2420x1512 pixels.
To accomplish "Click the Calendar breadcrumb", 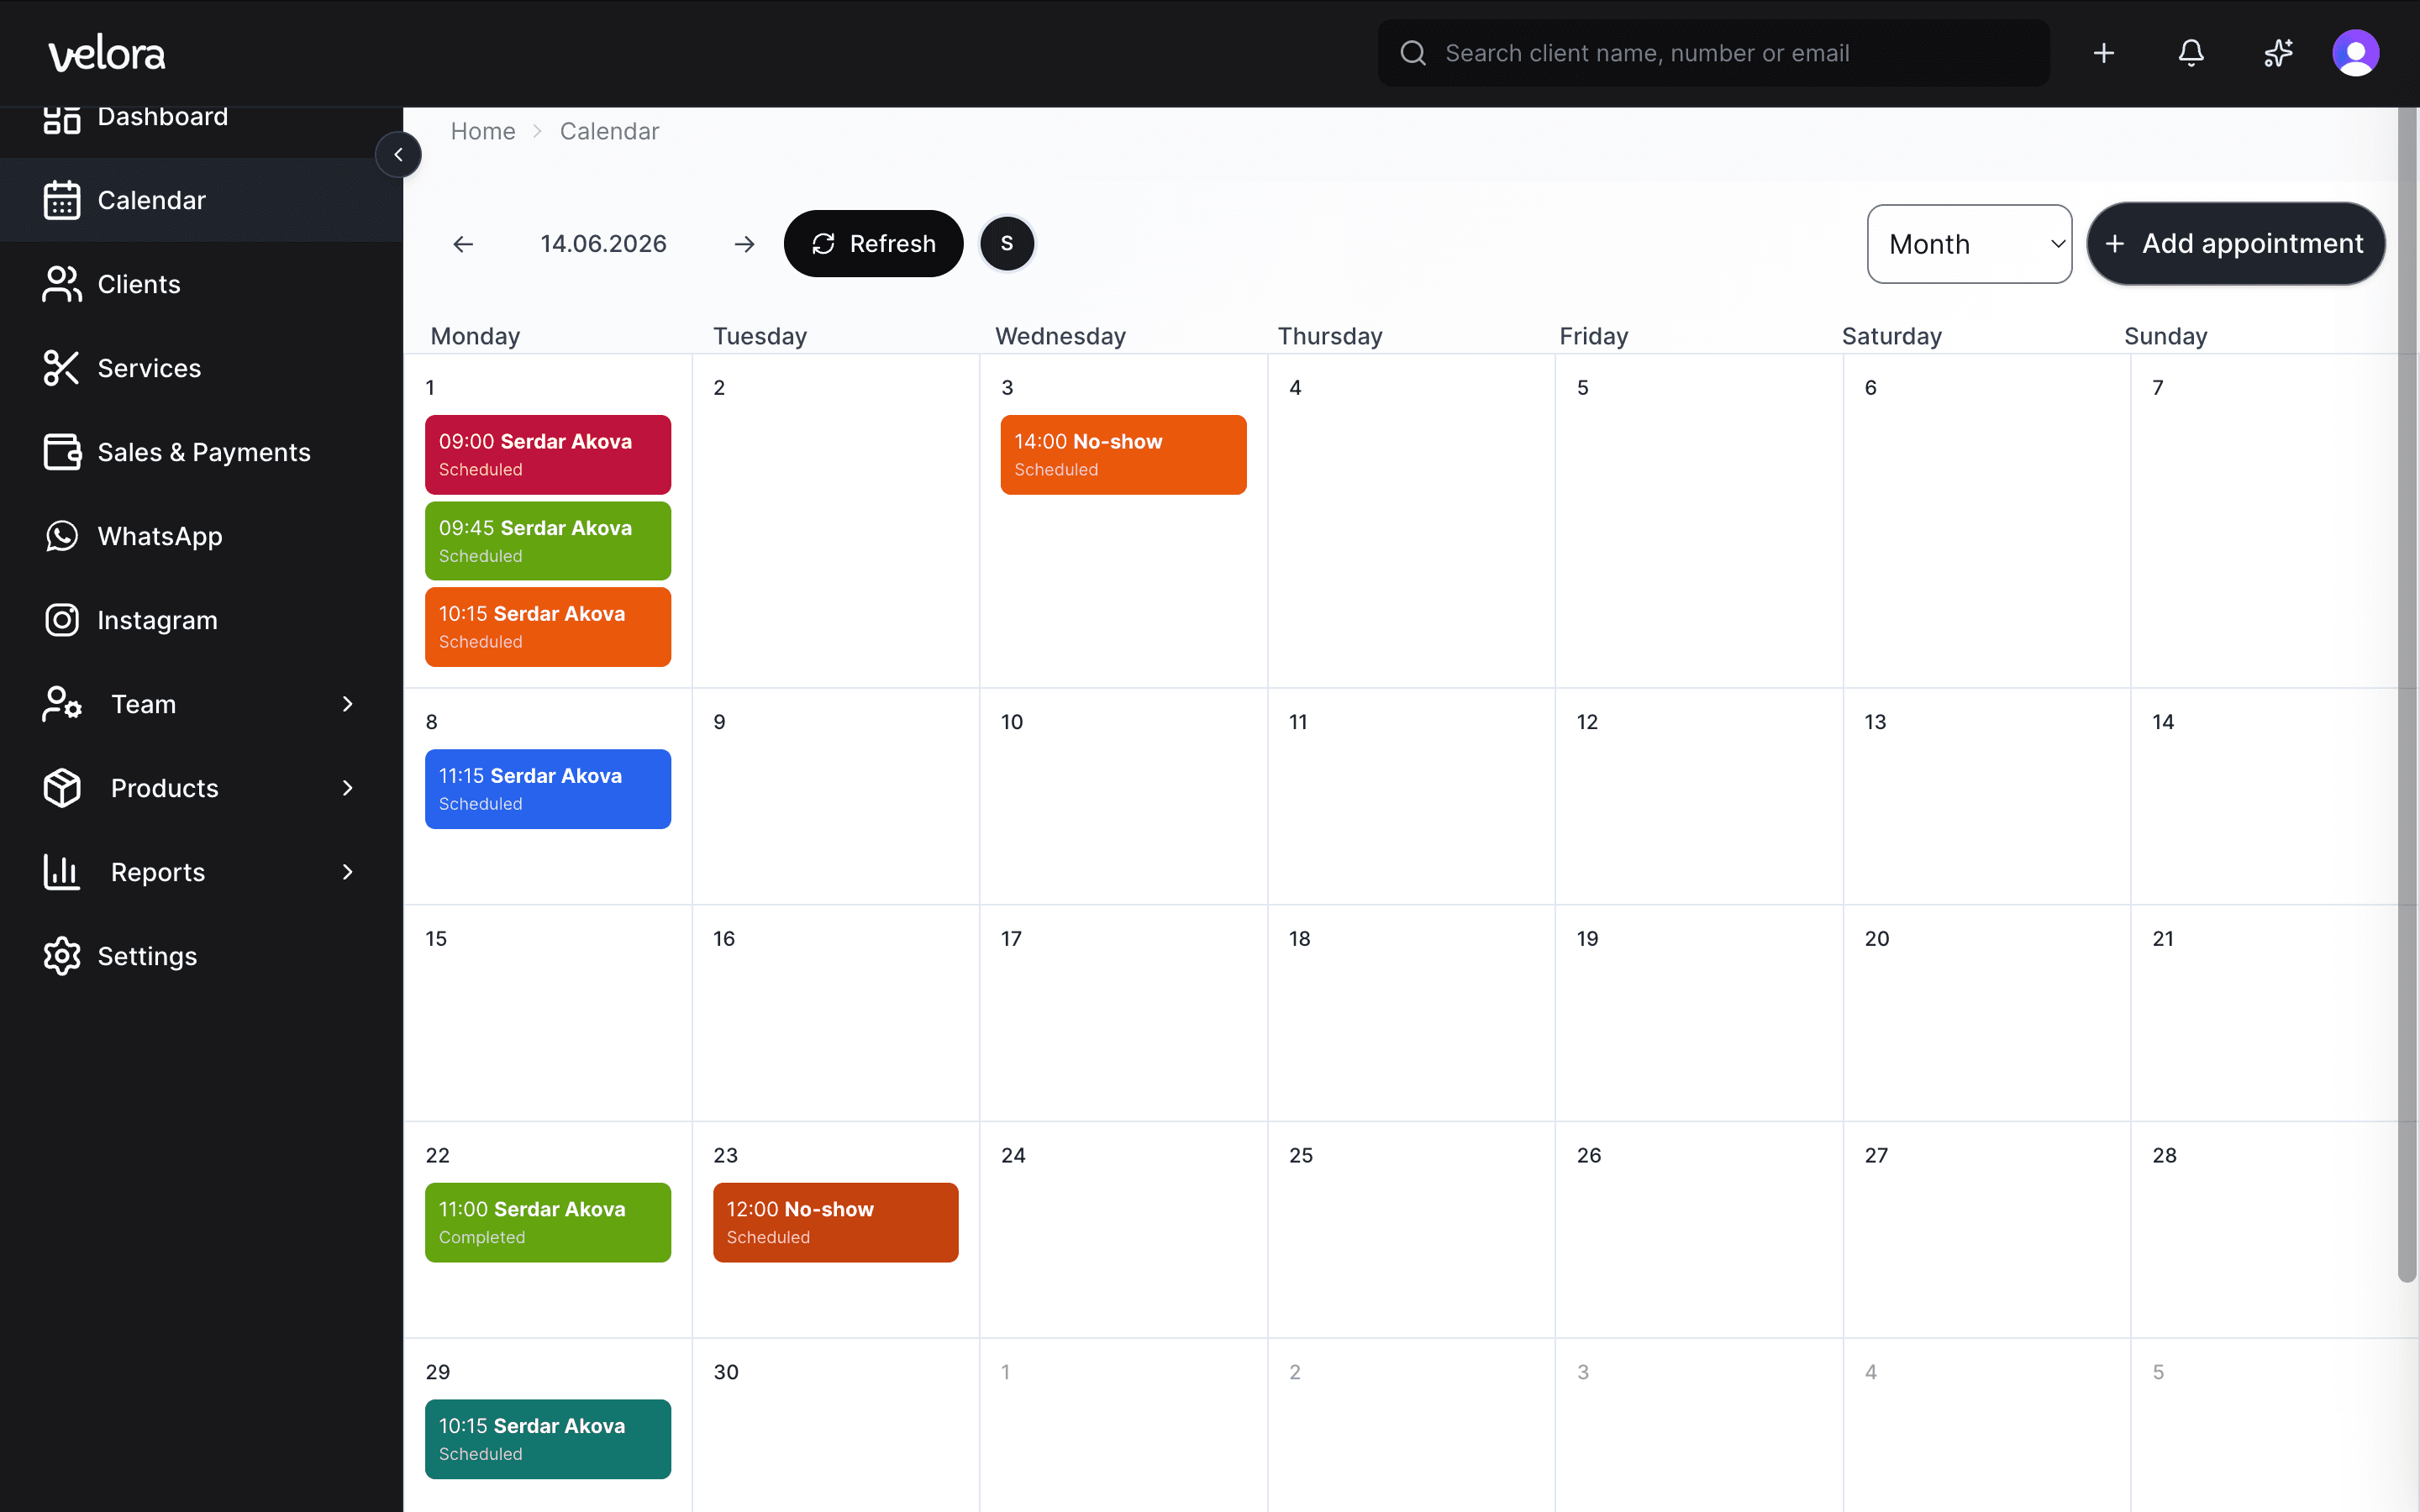I will coord(609,131).
